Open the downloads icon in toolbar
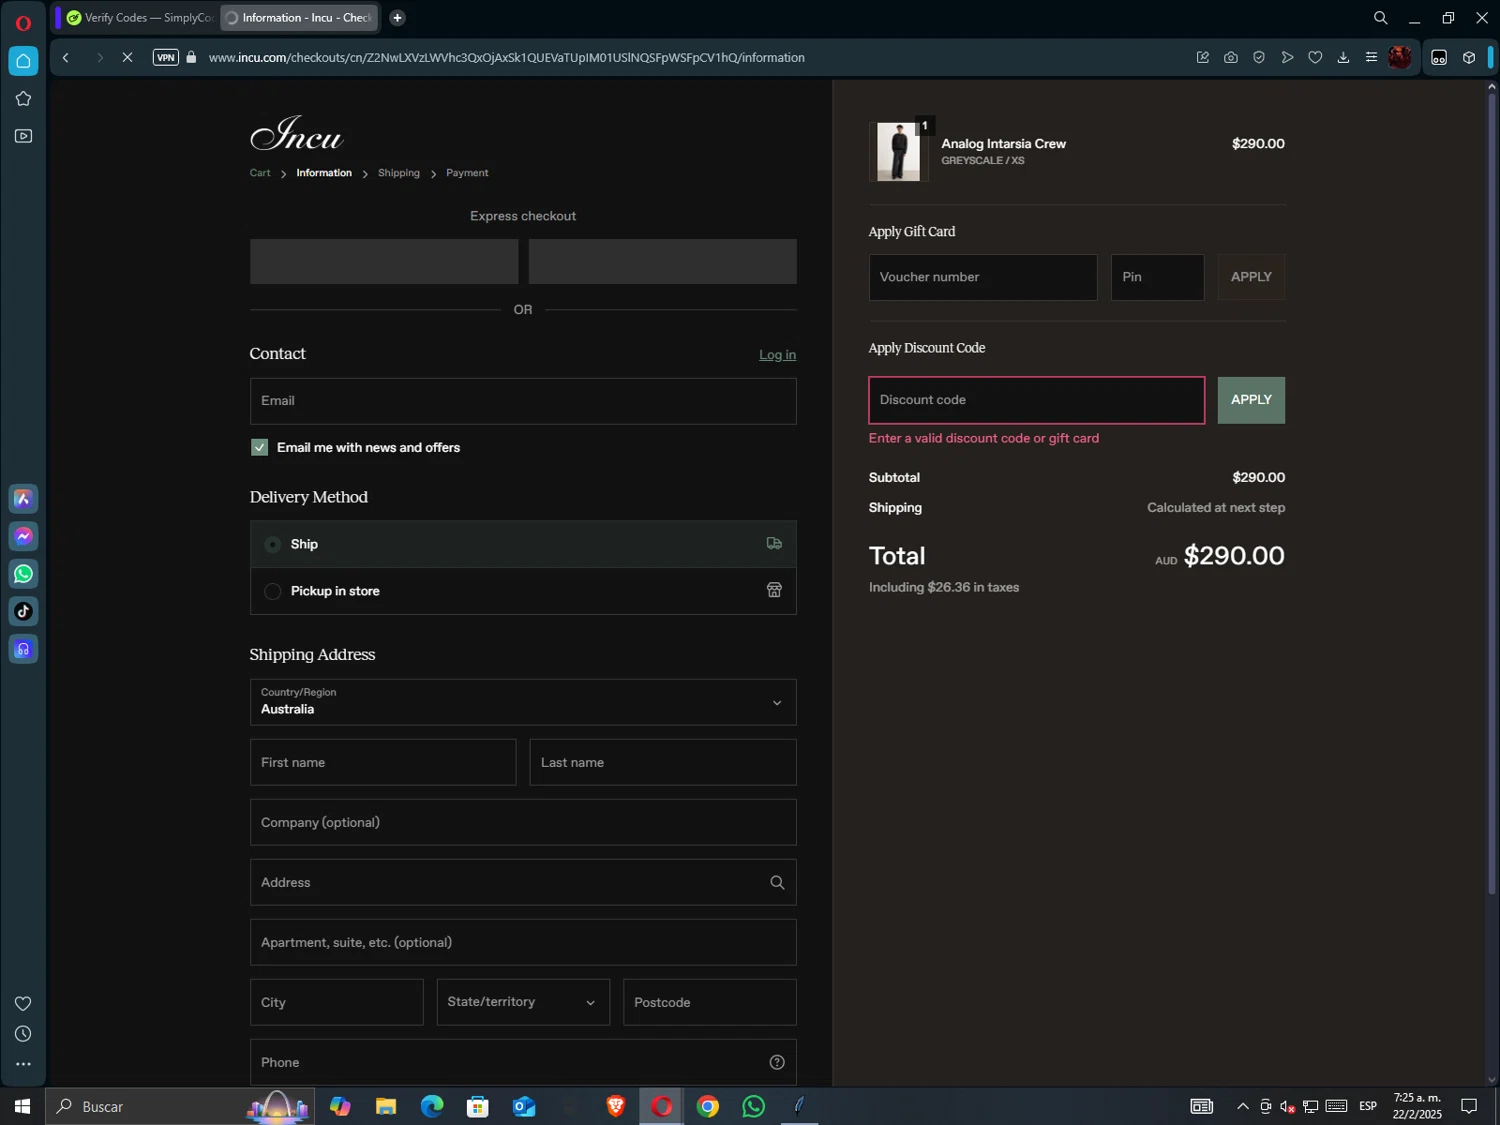 click(1343, 58)
